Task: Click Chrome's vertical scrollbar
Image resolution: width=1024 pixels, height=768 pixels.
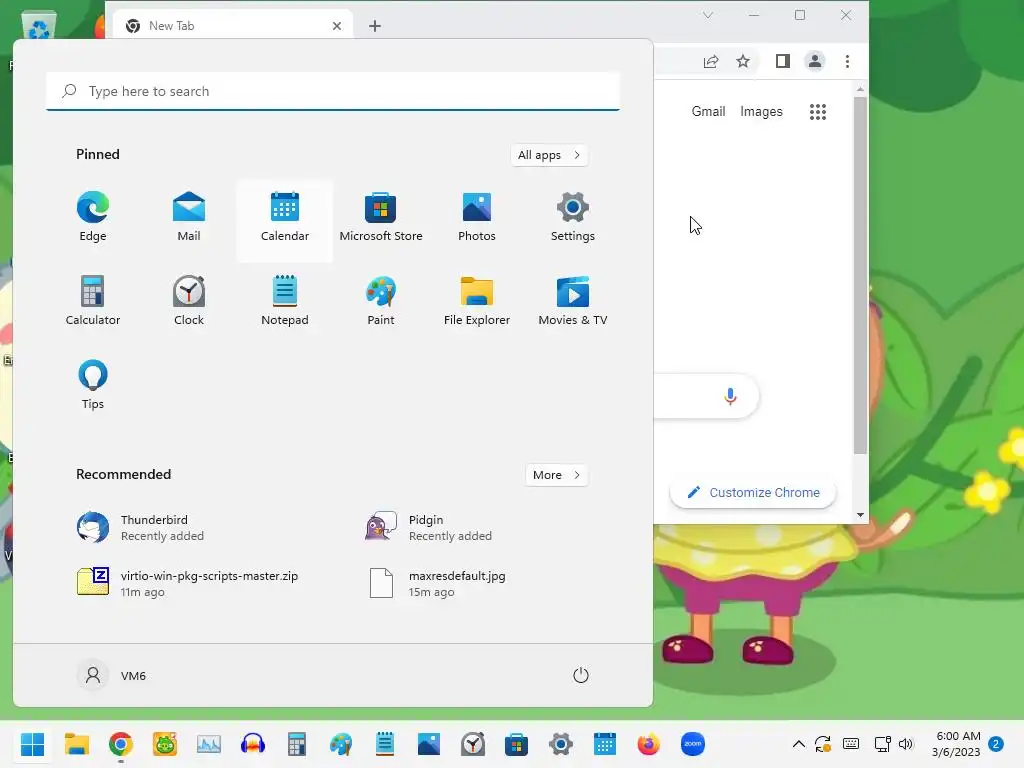Action: click(860, 274)
